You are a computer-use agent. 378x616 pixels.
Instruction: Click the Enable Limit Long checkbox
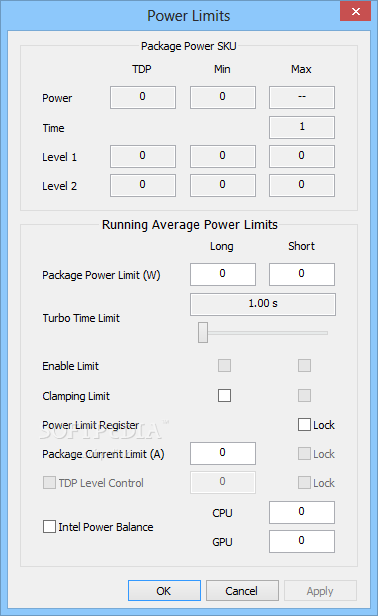(x=224, y=365)
